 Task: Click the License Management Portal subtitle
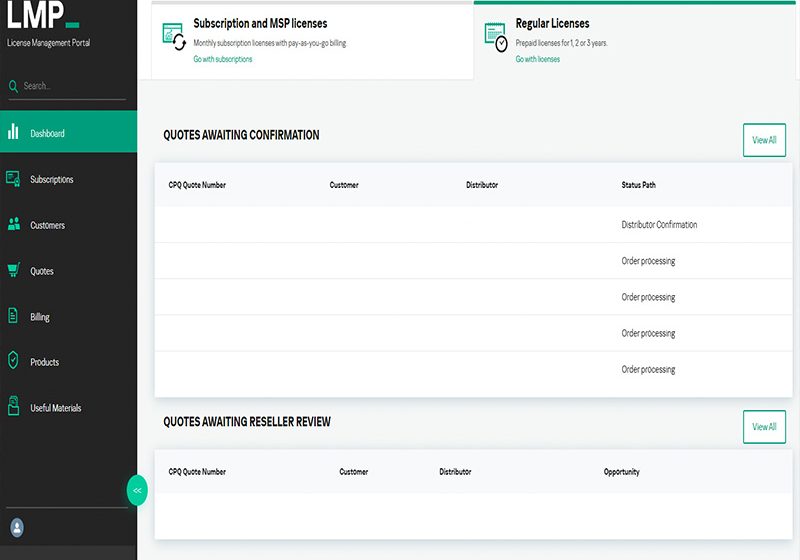tap(48, 43)
